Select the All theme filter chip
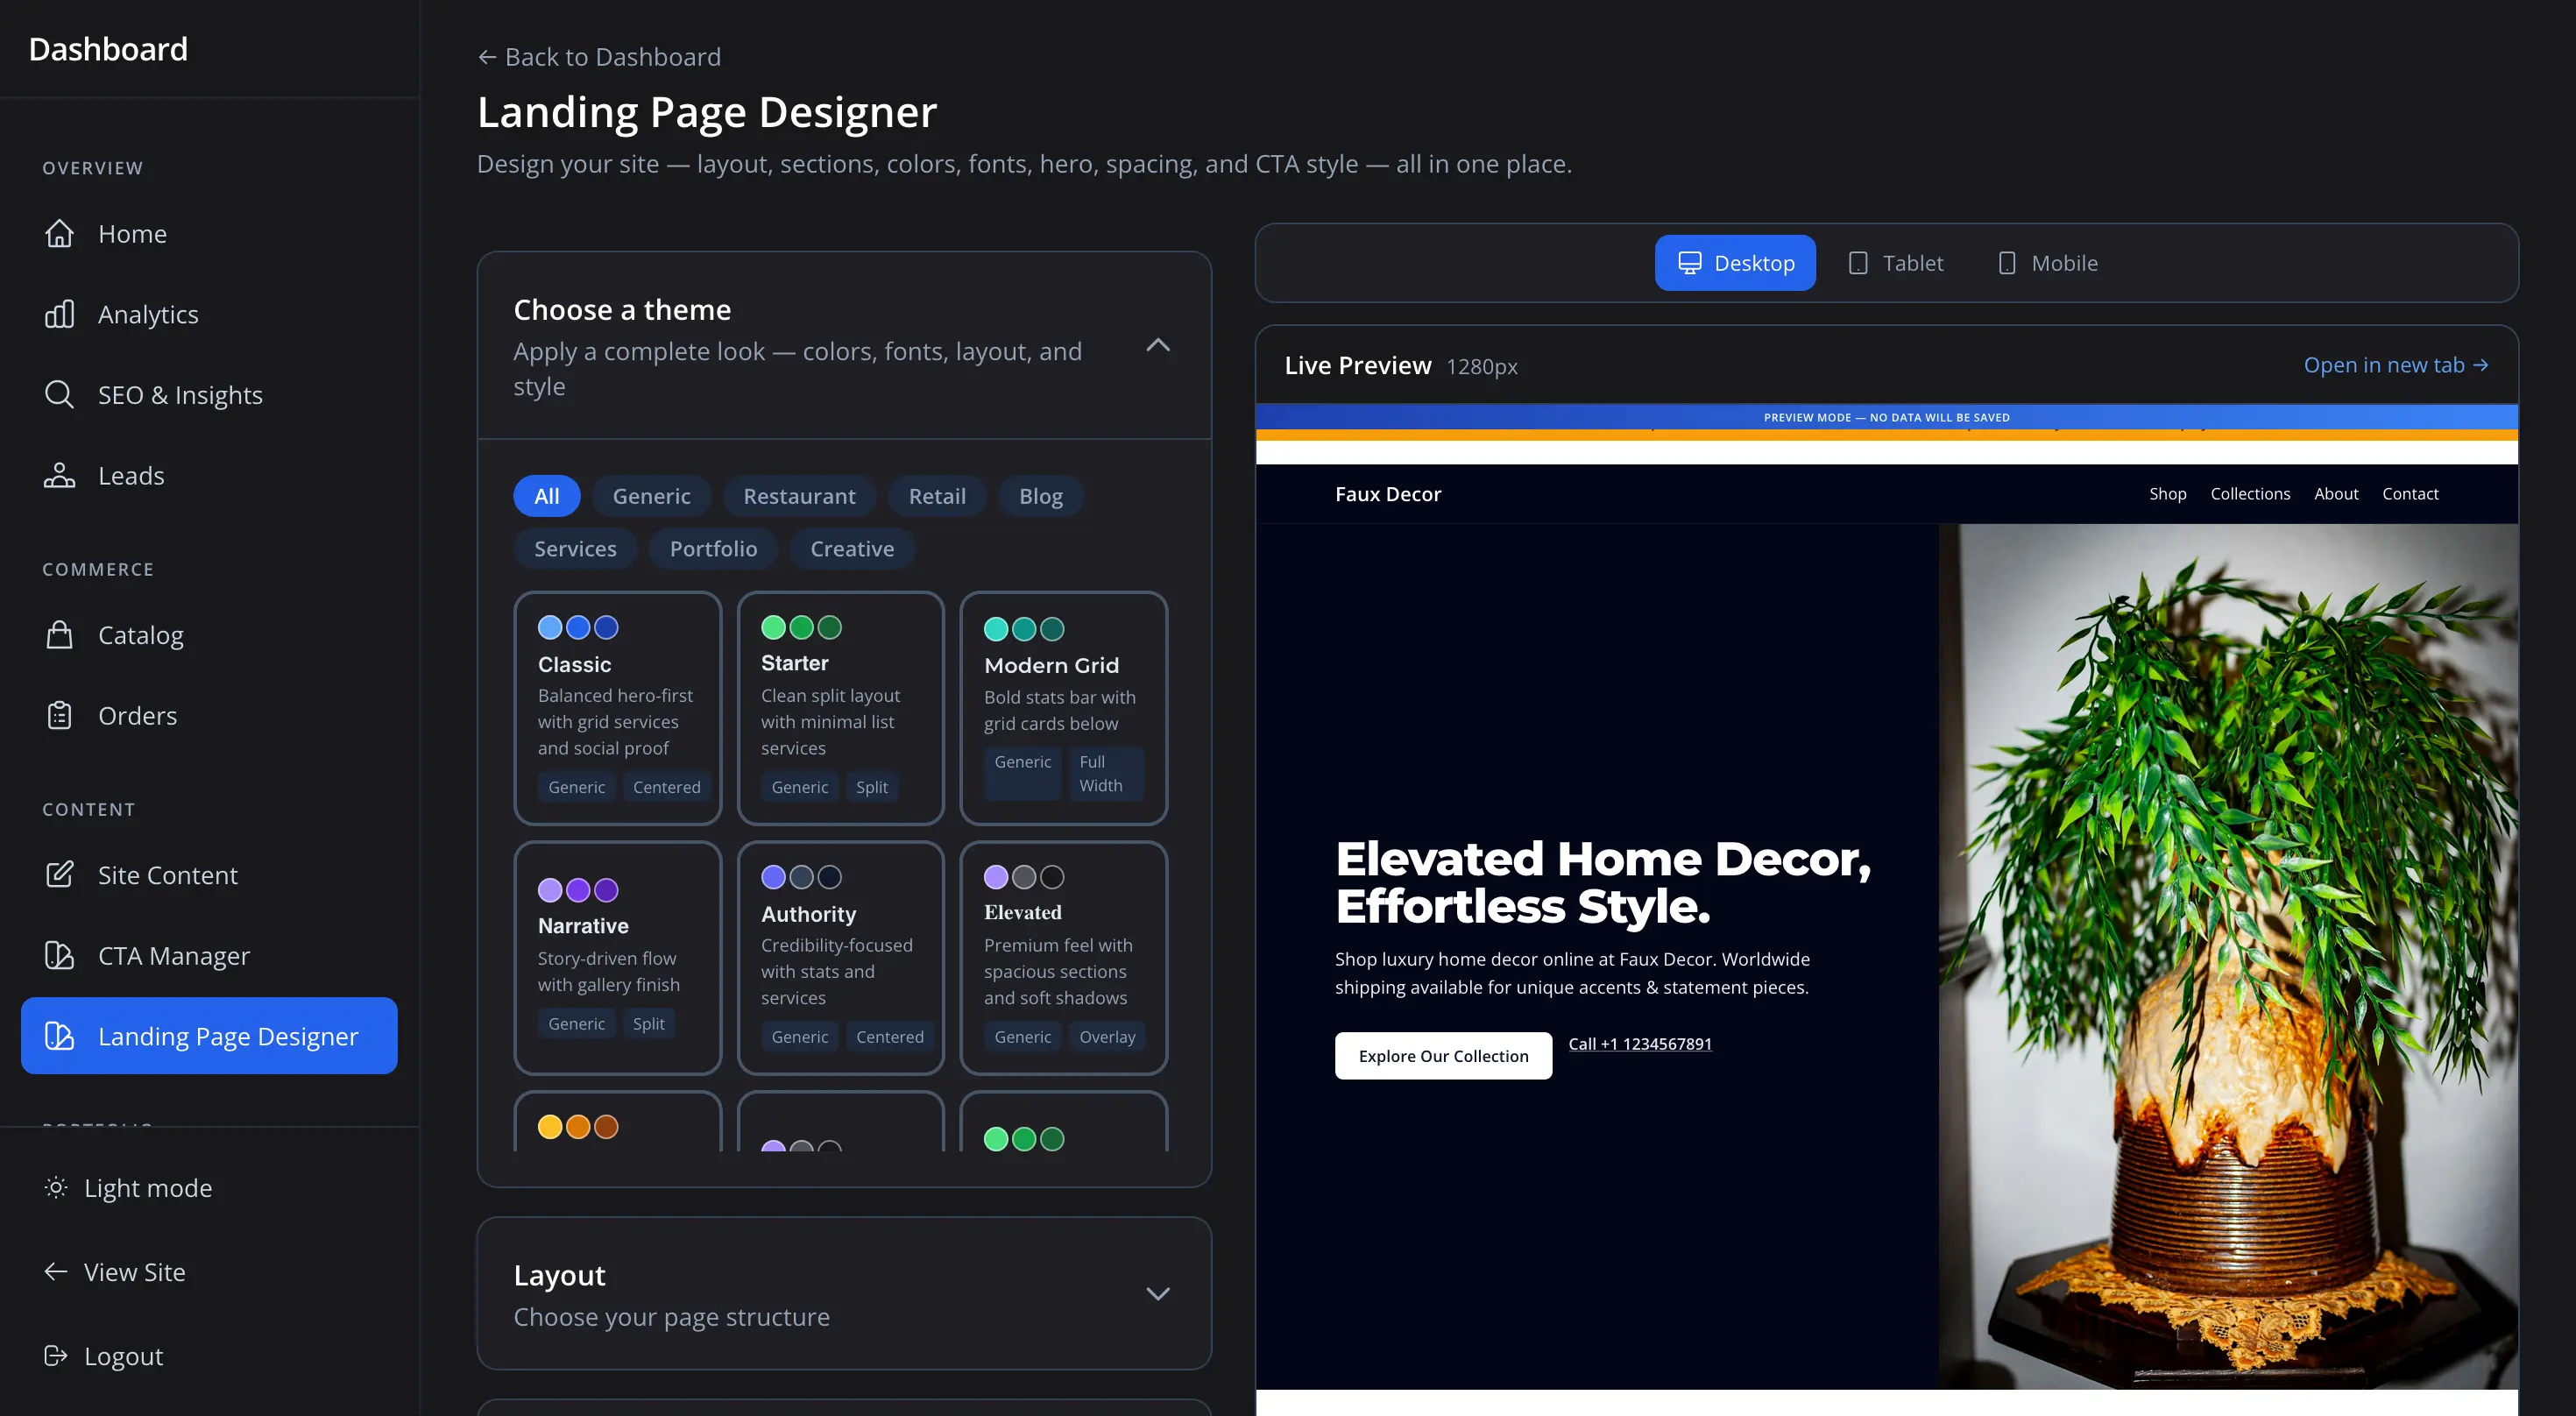Image resolution: width=2576 pixels, height=1416 pixels. pyautogui.click(x=546, y=496)
